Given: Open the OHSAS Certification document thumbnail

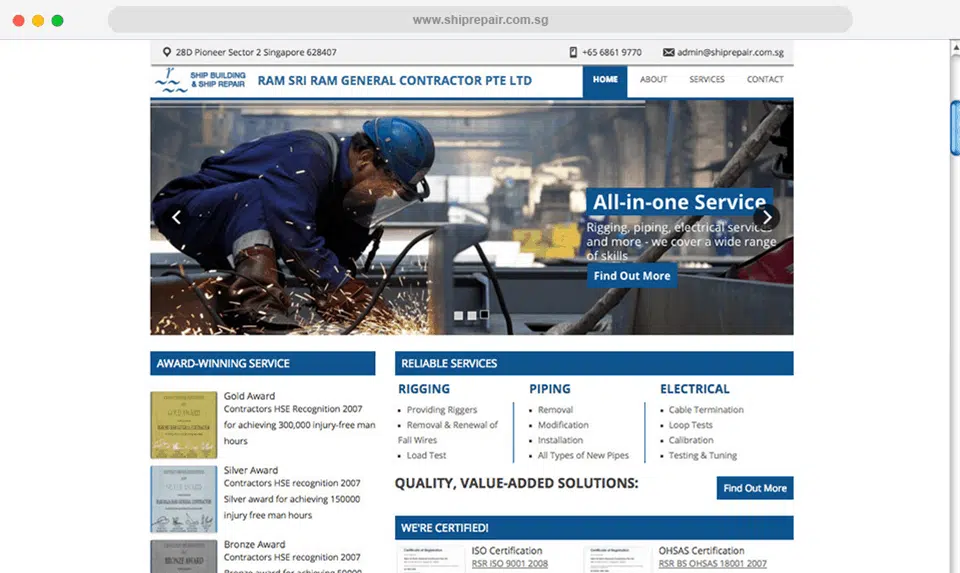Looking at the screenshot, I should 617,559.
